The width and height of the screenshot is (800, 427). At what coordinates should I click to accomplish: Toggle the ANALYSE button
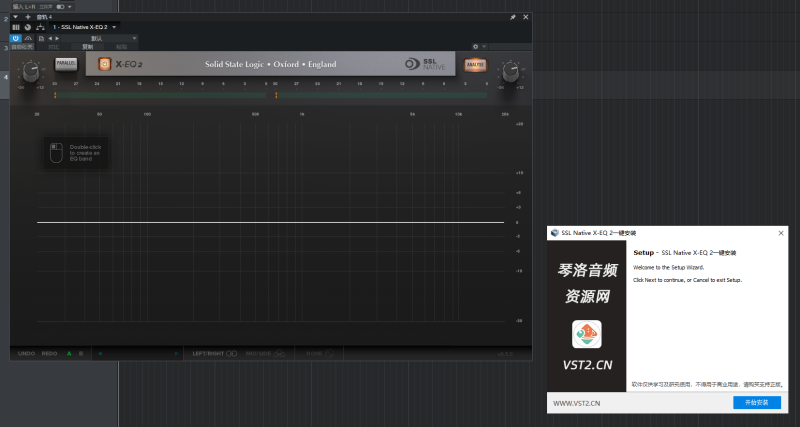(475, 64)
